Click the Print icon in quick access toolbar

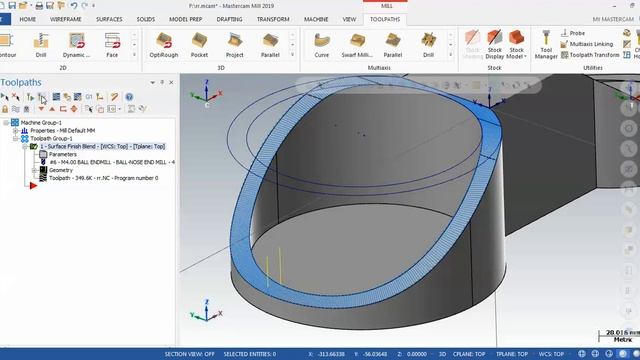[x=39, y=6]
